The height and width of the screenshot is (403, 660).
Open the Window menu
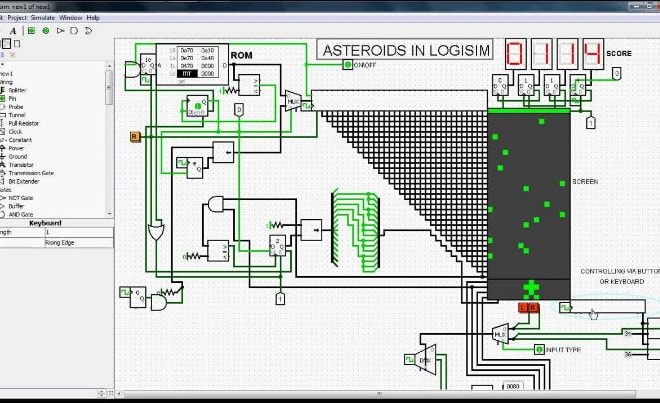coord(71,18)
